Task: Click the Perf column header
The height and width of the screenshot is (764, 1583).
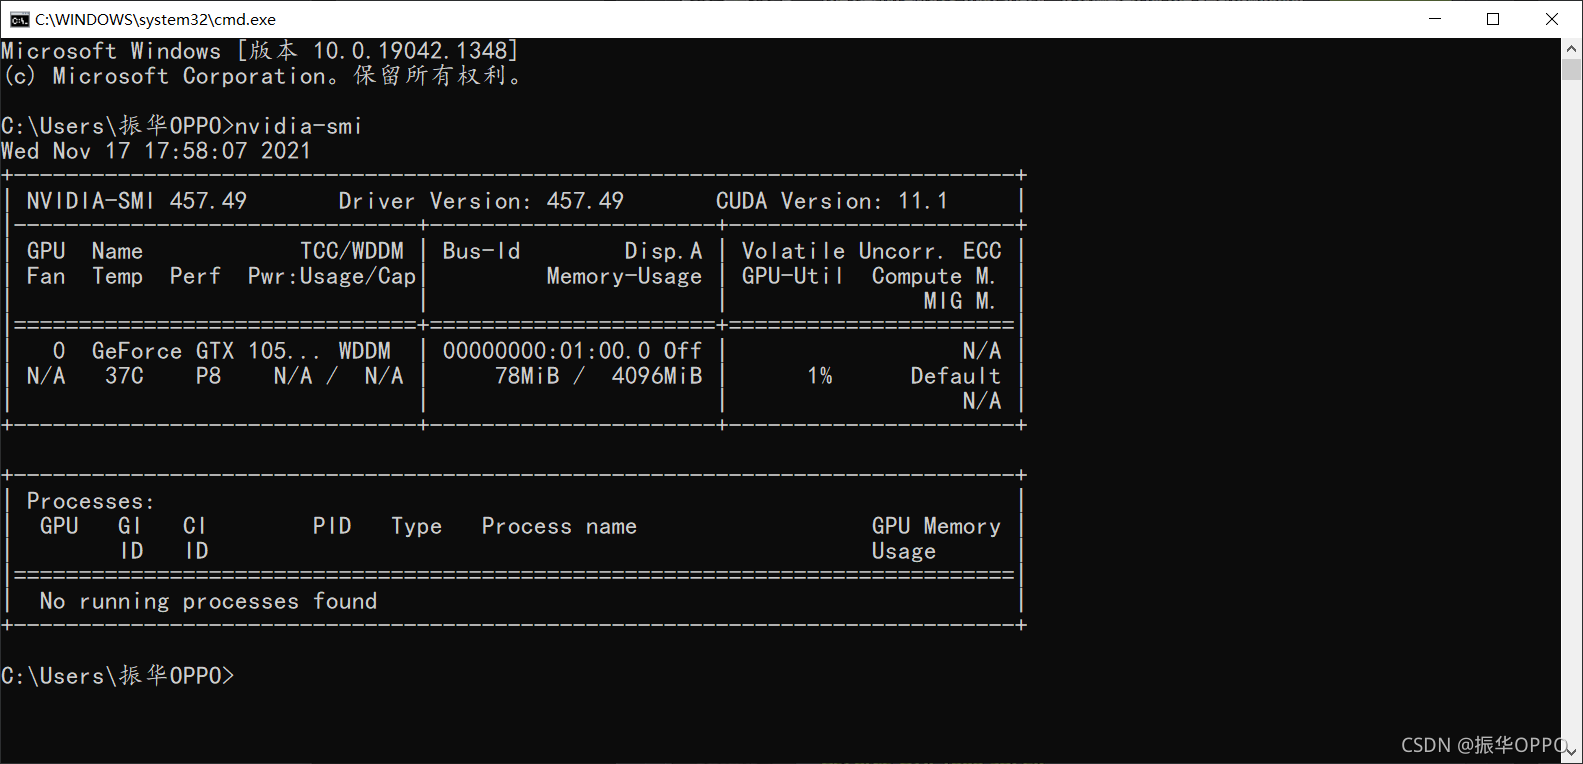Action: pos(195,276)
